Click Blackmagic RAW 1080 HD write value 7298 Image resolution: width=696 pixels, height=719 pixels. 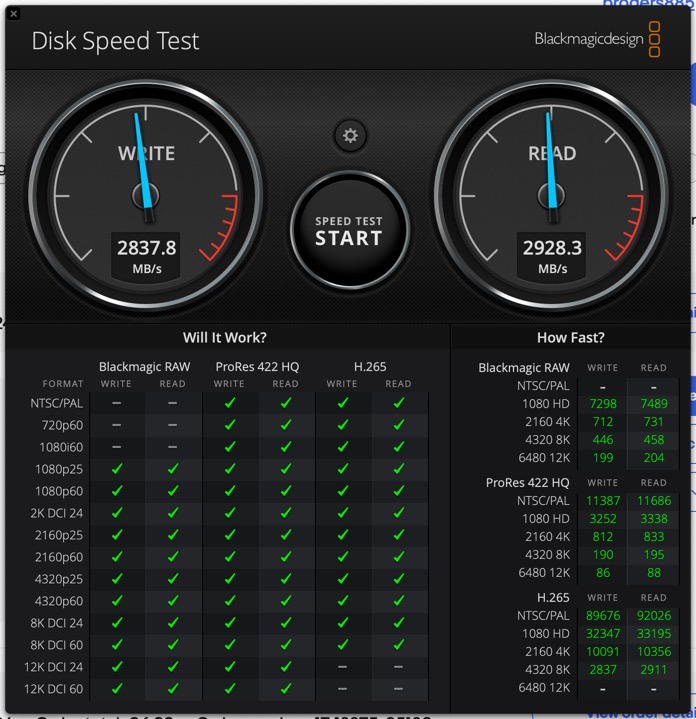point(603,404)
